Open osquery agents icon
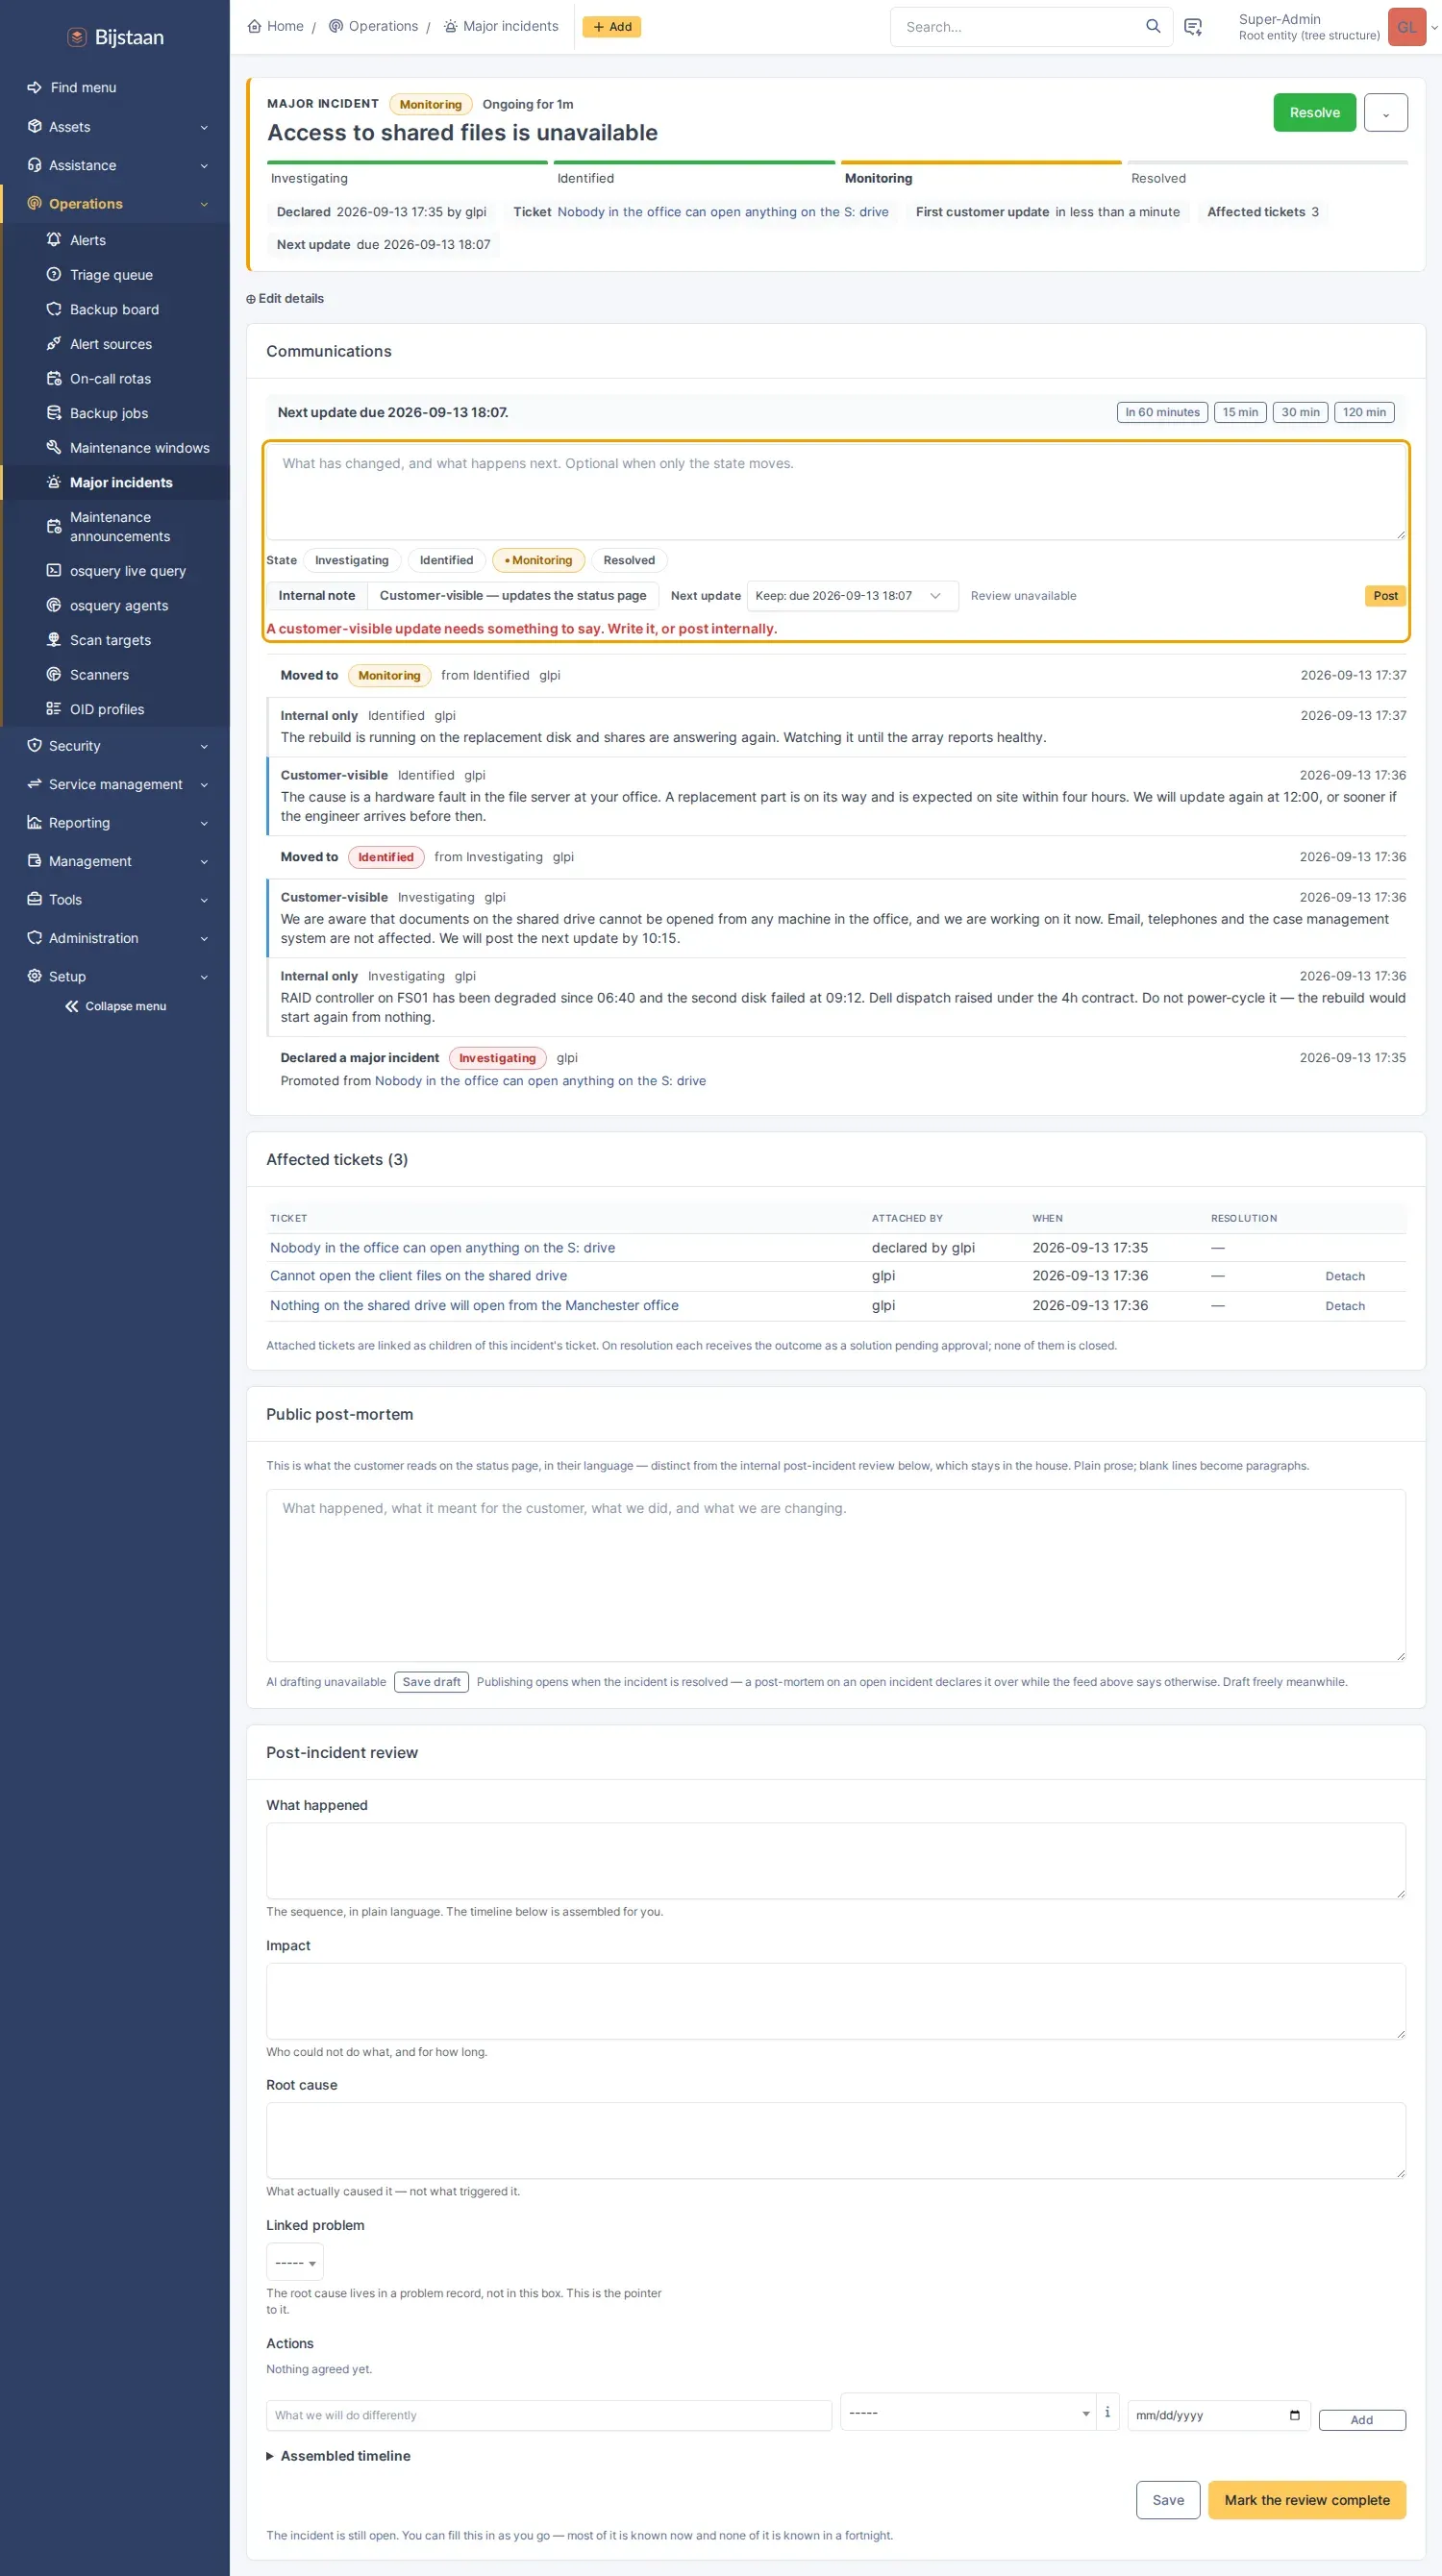1442x2576 pixels. click(54, 605)
